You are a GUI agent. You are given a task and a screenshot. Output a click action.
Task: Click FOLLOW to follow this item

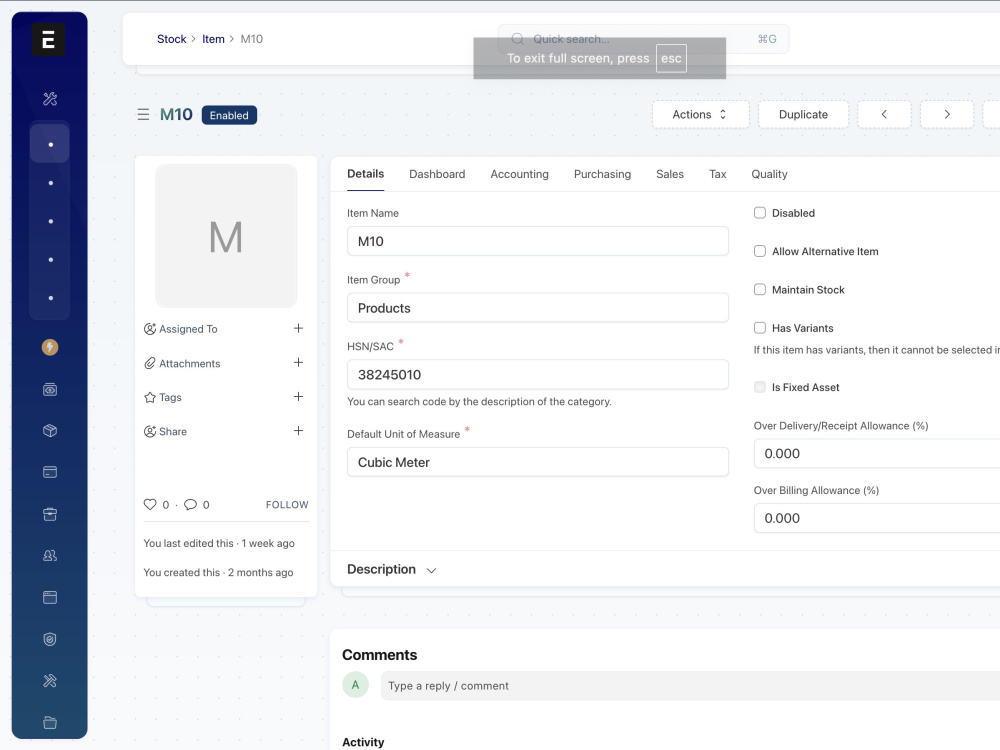click(287, 504)
